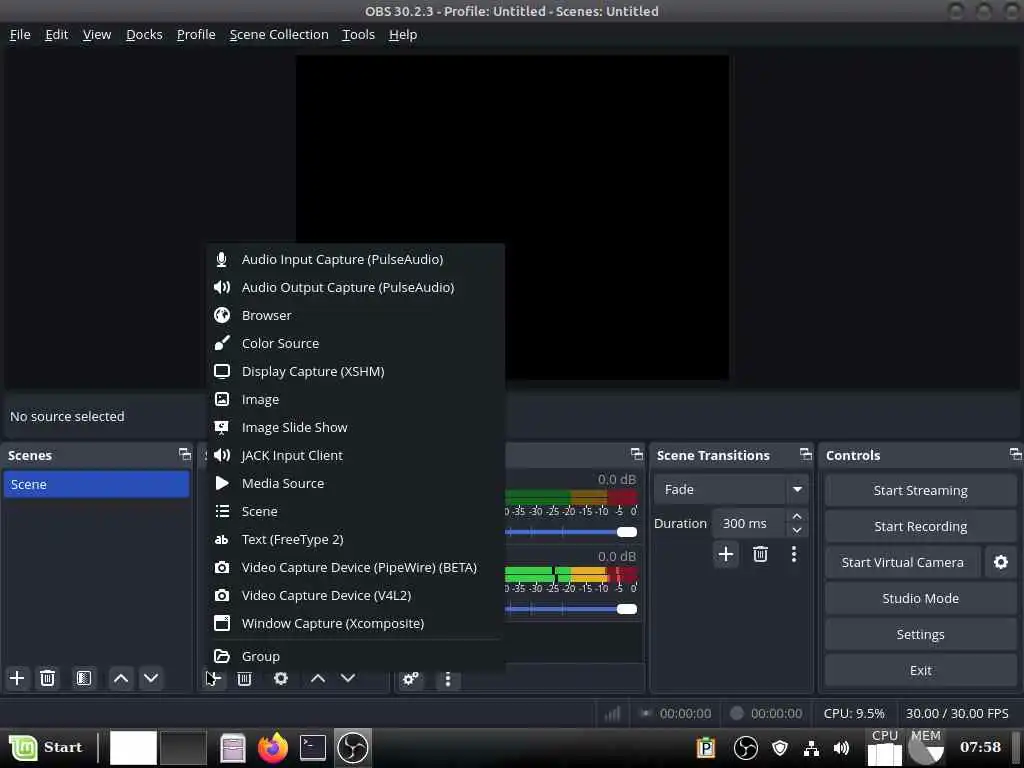Click the shield tray icon

tap(780, 748)
